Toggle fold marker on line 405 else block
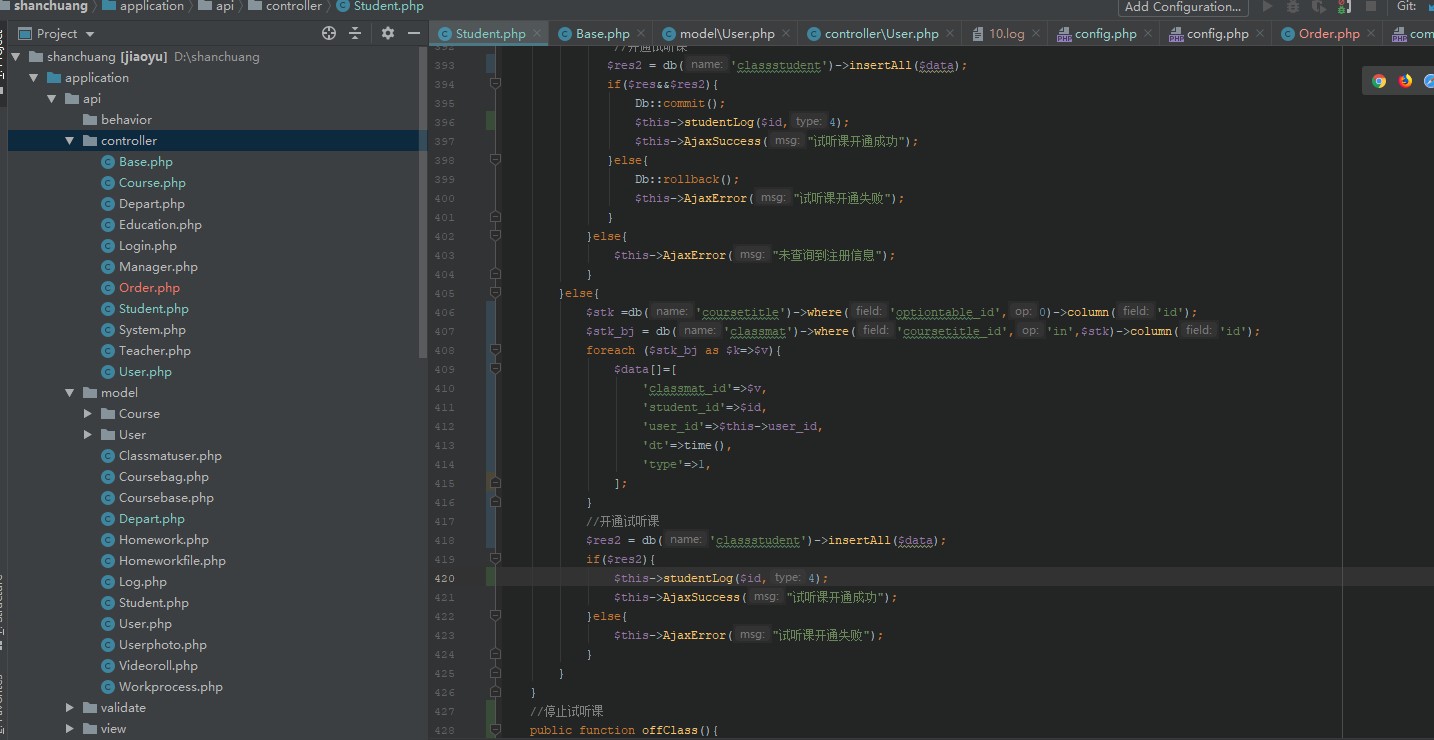This screenshot has width=1434, height=740. (x=495, y=293)
